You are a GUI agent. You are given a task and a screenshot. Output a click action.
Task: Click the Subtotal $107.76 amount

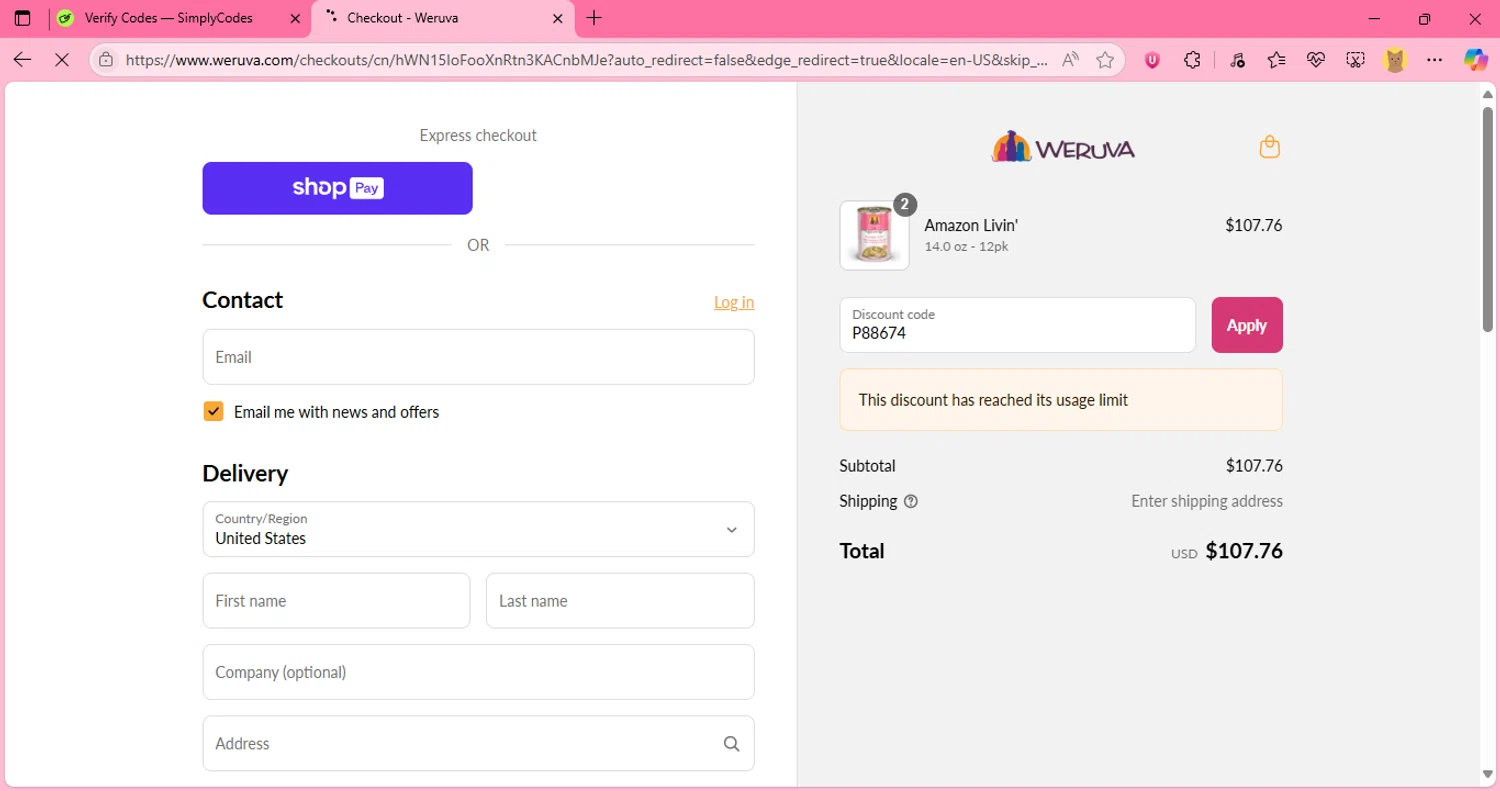tap(1254, 466)
